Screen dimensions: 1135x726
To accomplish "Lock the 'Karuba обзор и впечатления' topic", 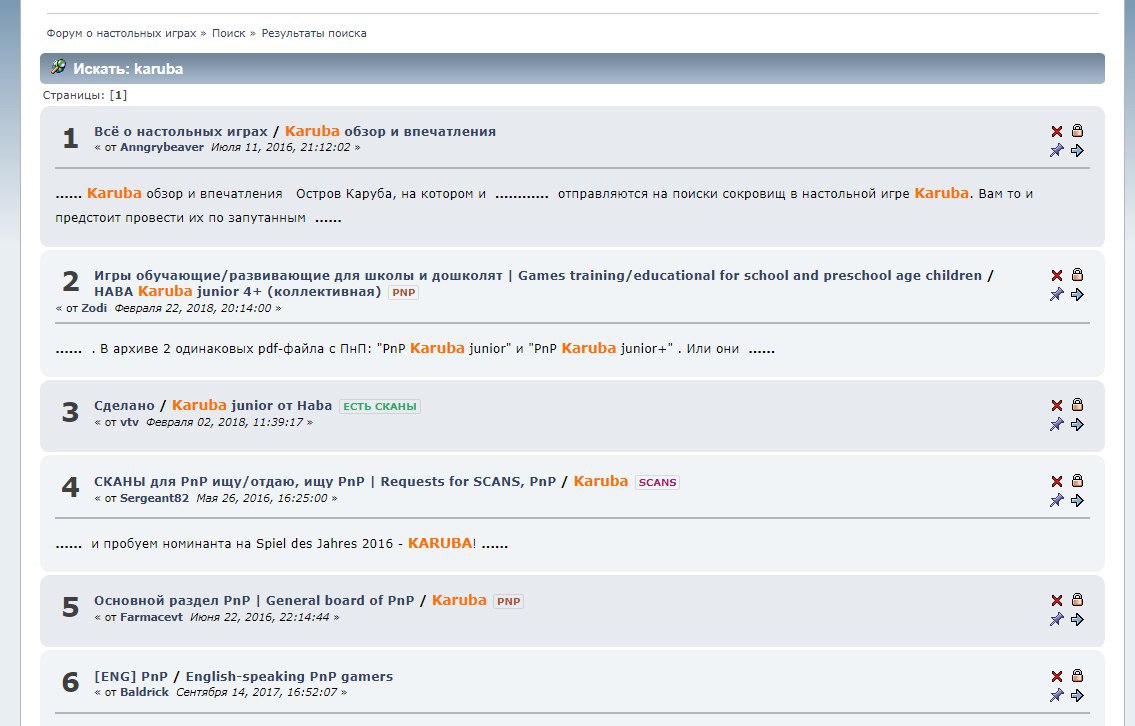I will tap(1077, 130).
